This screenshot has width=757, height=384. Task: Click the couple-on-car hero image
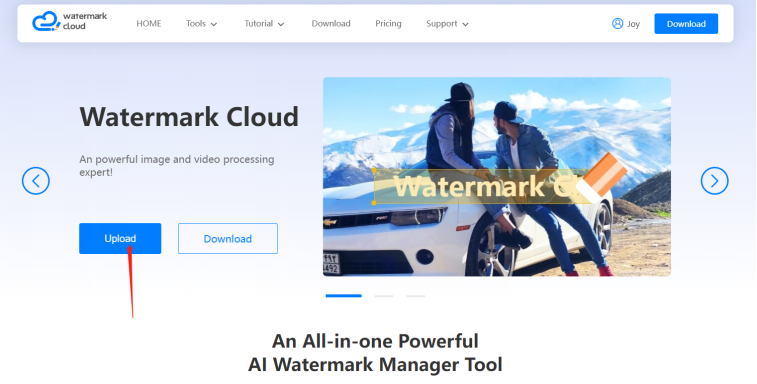pos(497,177)
